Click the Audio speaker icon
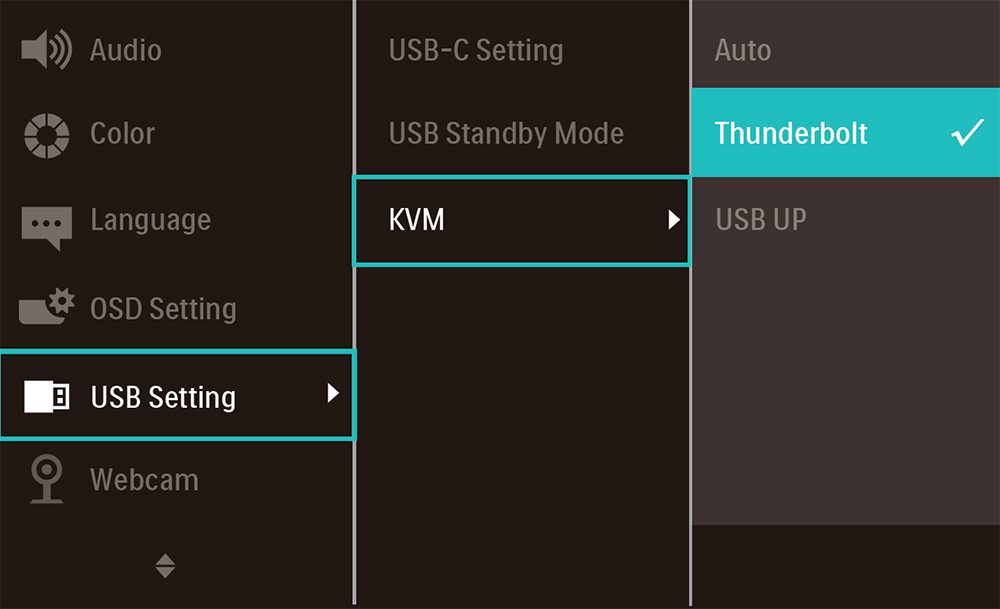This screenshot has width=1000, height=609. pos(46,50)
